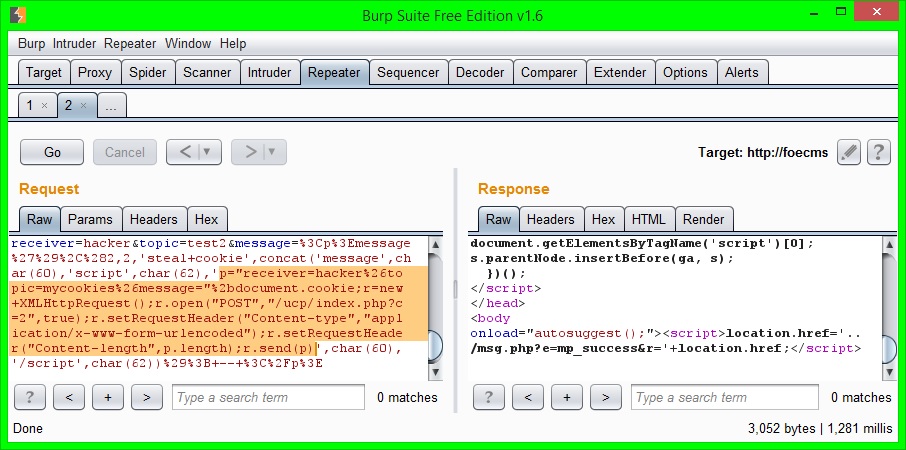Screen dimensions: 906x450
Task: Click request search previous match button
Action: point(69,397)
